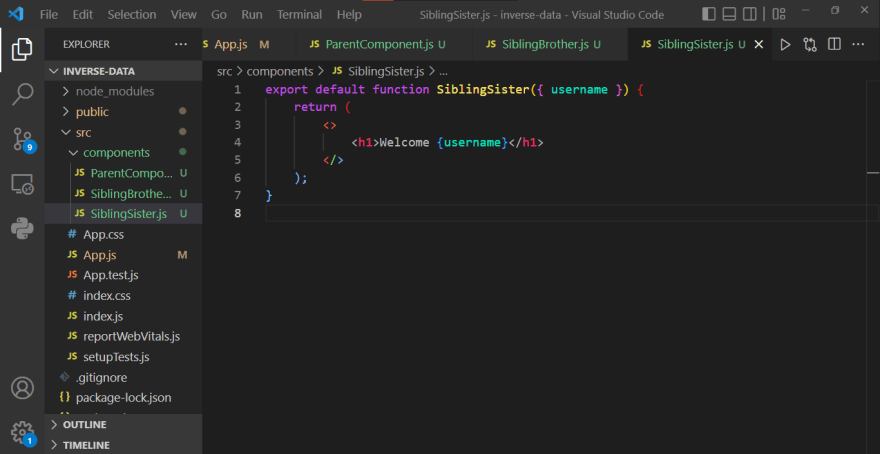Screen dimensions: 880x454
Task: Click src in the breadcrumb path
Action: pos(224,71)
